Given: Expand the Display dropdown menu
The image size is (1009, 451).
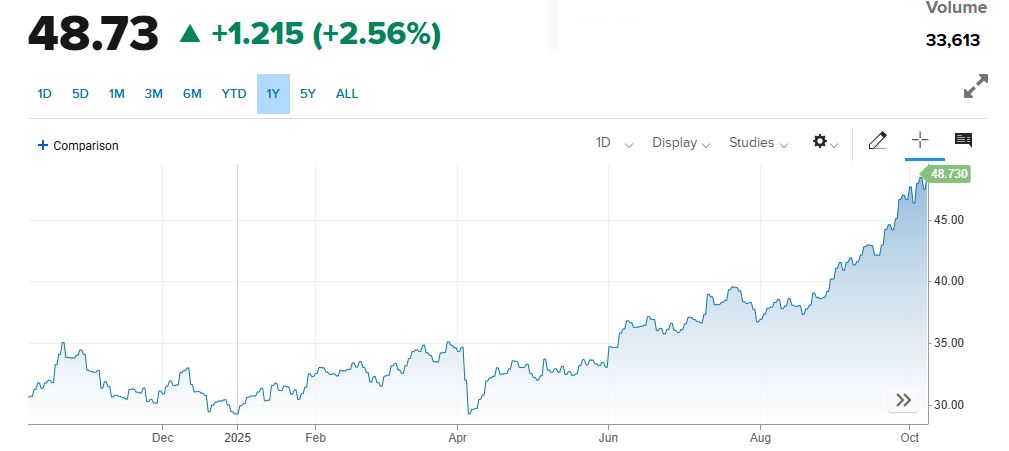Looking at the screenshot, I should click(x=681, y=142).
